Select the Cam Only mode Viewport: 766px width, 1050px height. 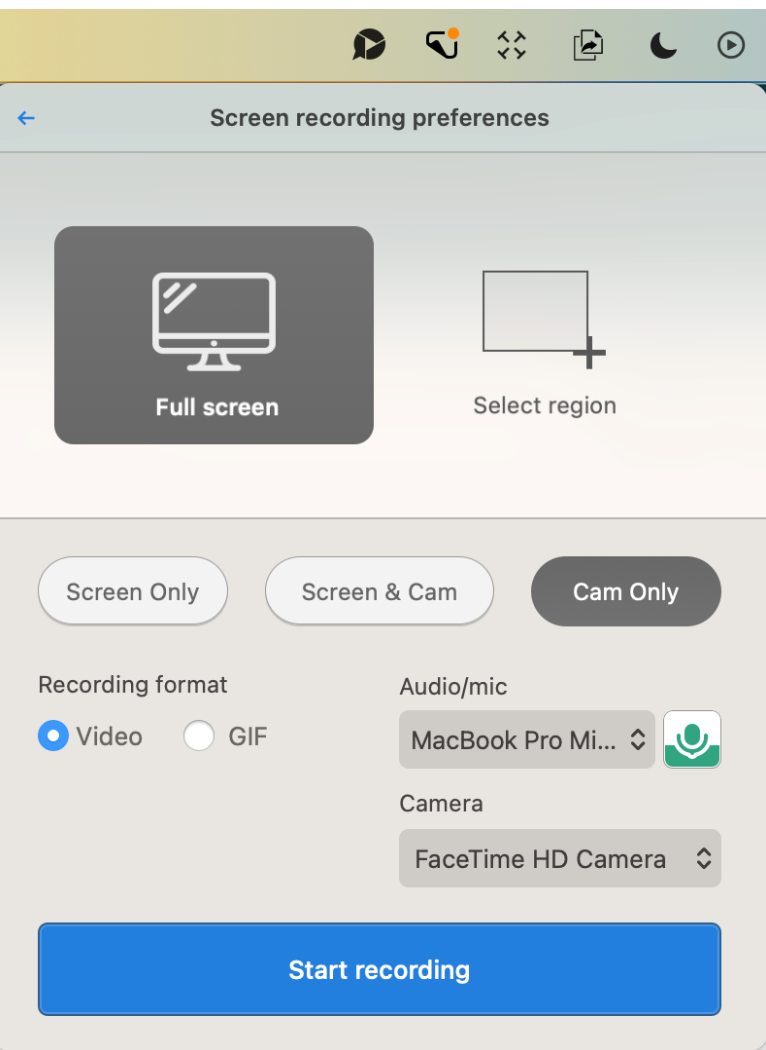(x=626, y=592)
